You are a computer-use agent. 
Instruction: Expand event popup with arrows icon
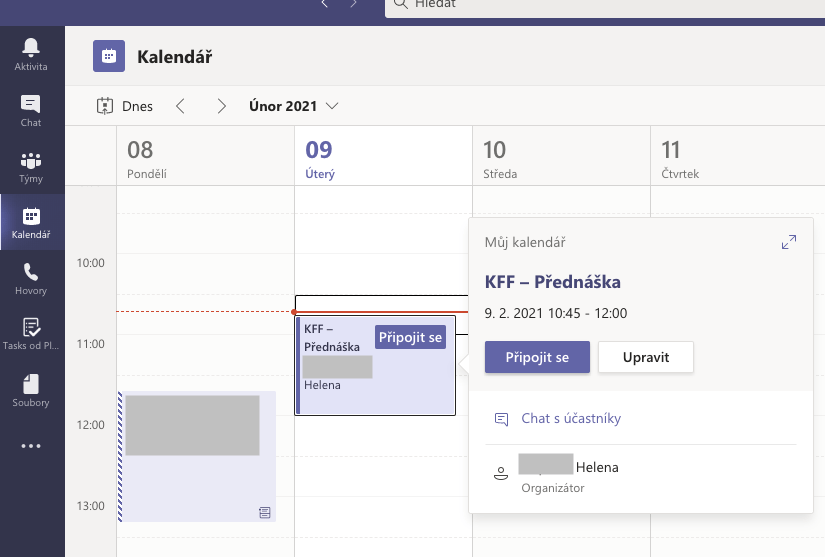click(789, 242)
